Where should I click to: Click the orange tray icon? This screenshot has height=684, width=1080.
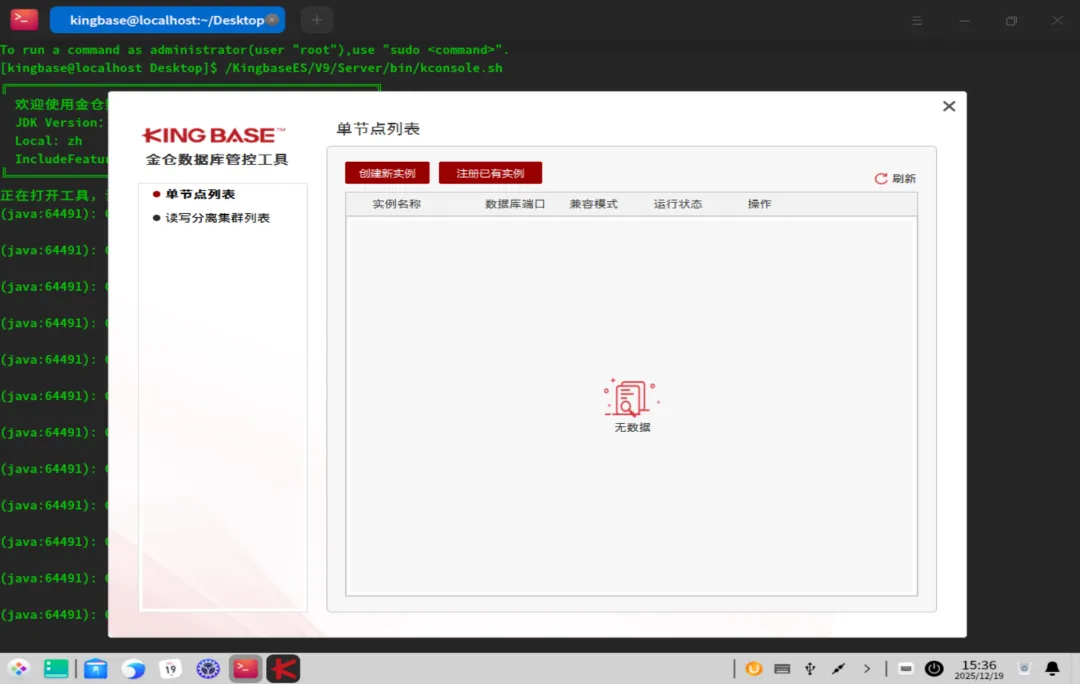coord(754,668)
